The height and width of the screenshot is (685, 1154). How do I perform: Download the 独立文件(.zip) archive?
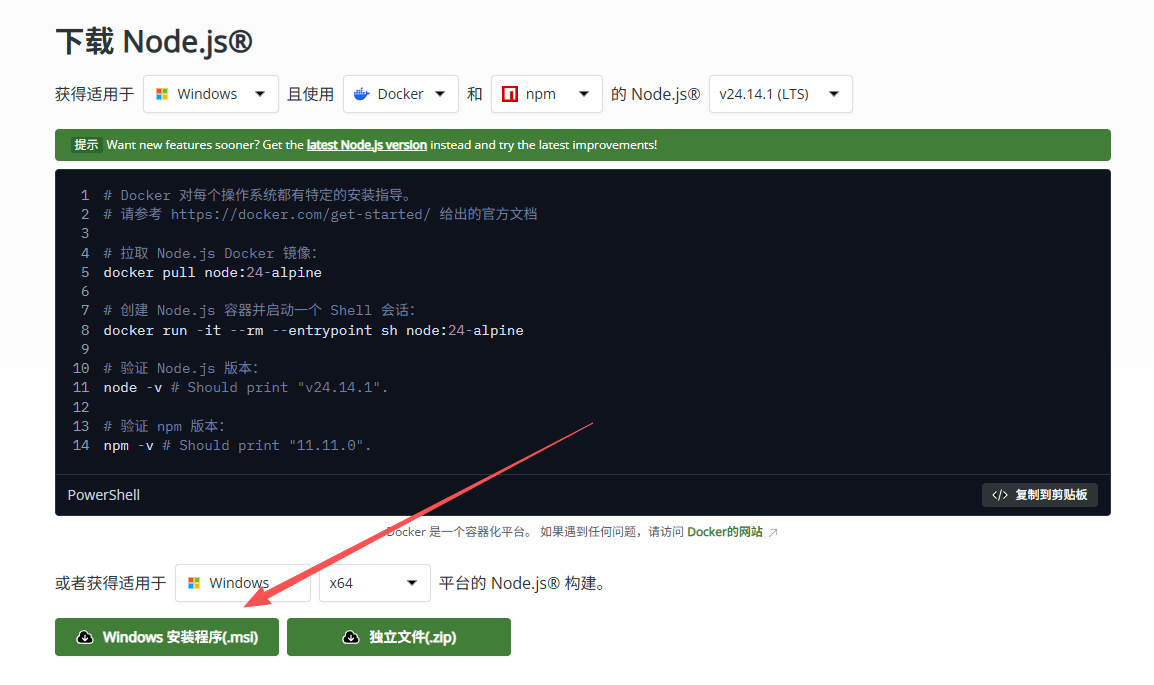coord(399,637)
